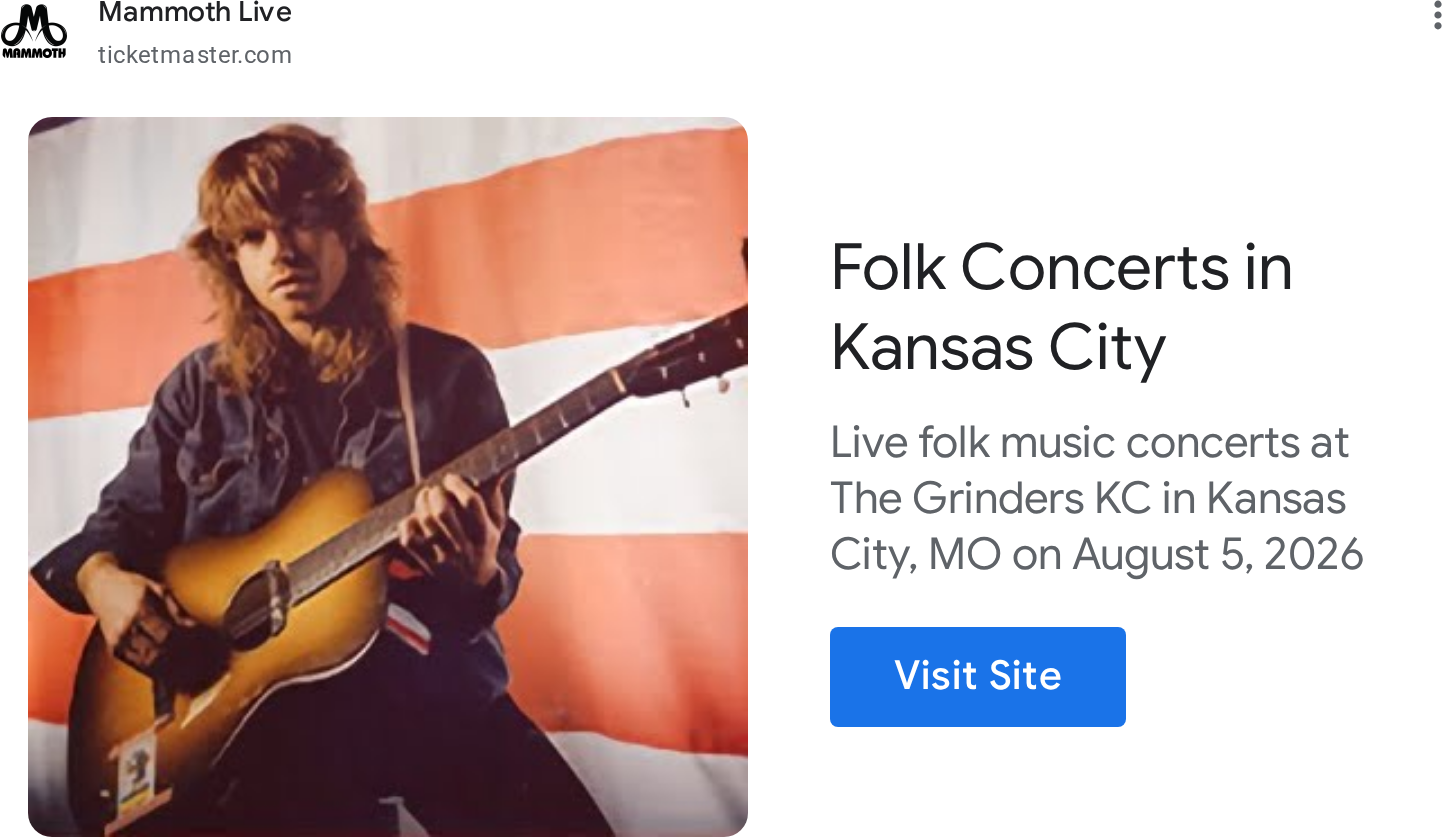The height and width of the screenshot is (837, 1442).
Task: Click the Mammoth advertiser logo
Action: pyautogui.click(x=34, y=31)
